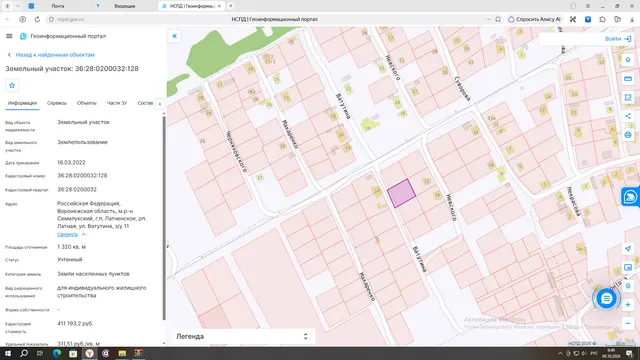Open Yandex Browser from the taskbar
This screenshot has height=360, width=640.
(x=89, y=353)
